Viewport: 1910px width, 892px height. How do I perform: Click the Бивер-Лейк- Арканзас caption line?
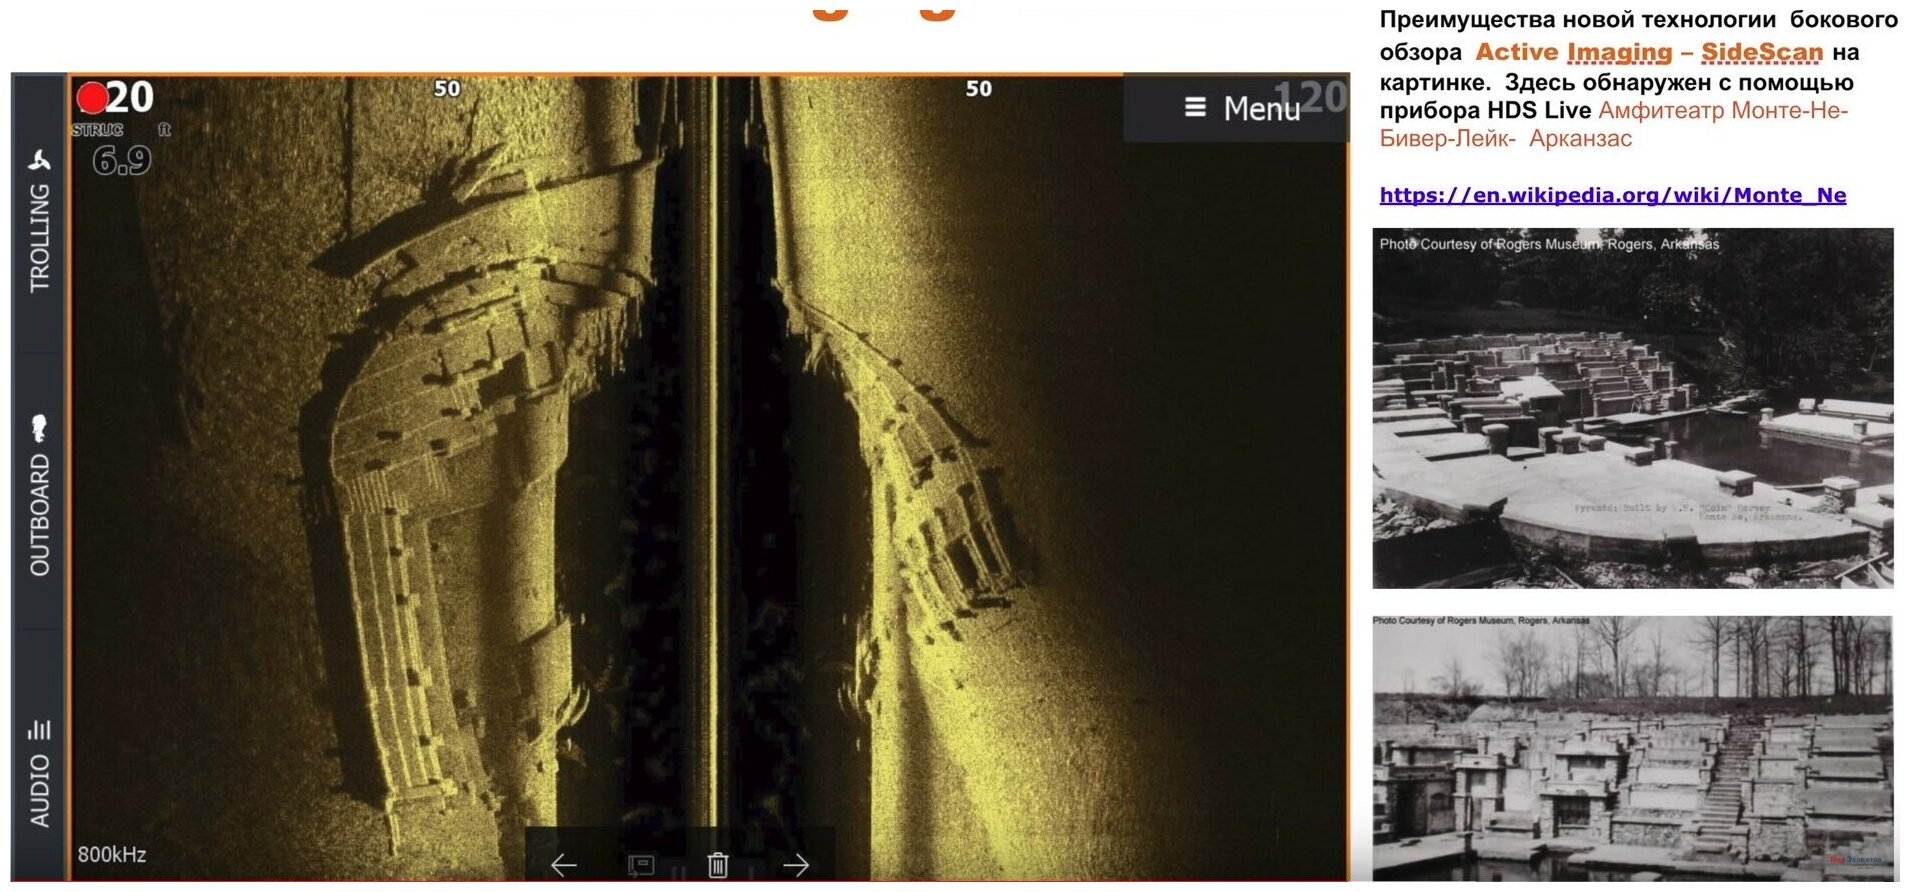(1506, 139)
